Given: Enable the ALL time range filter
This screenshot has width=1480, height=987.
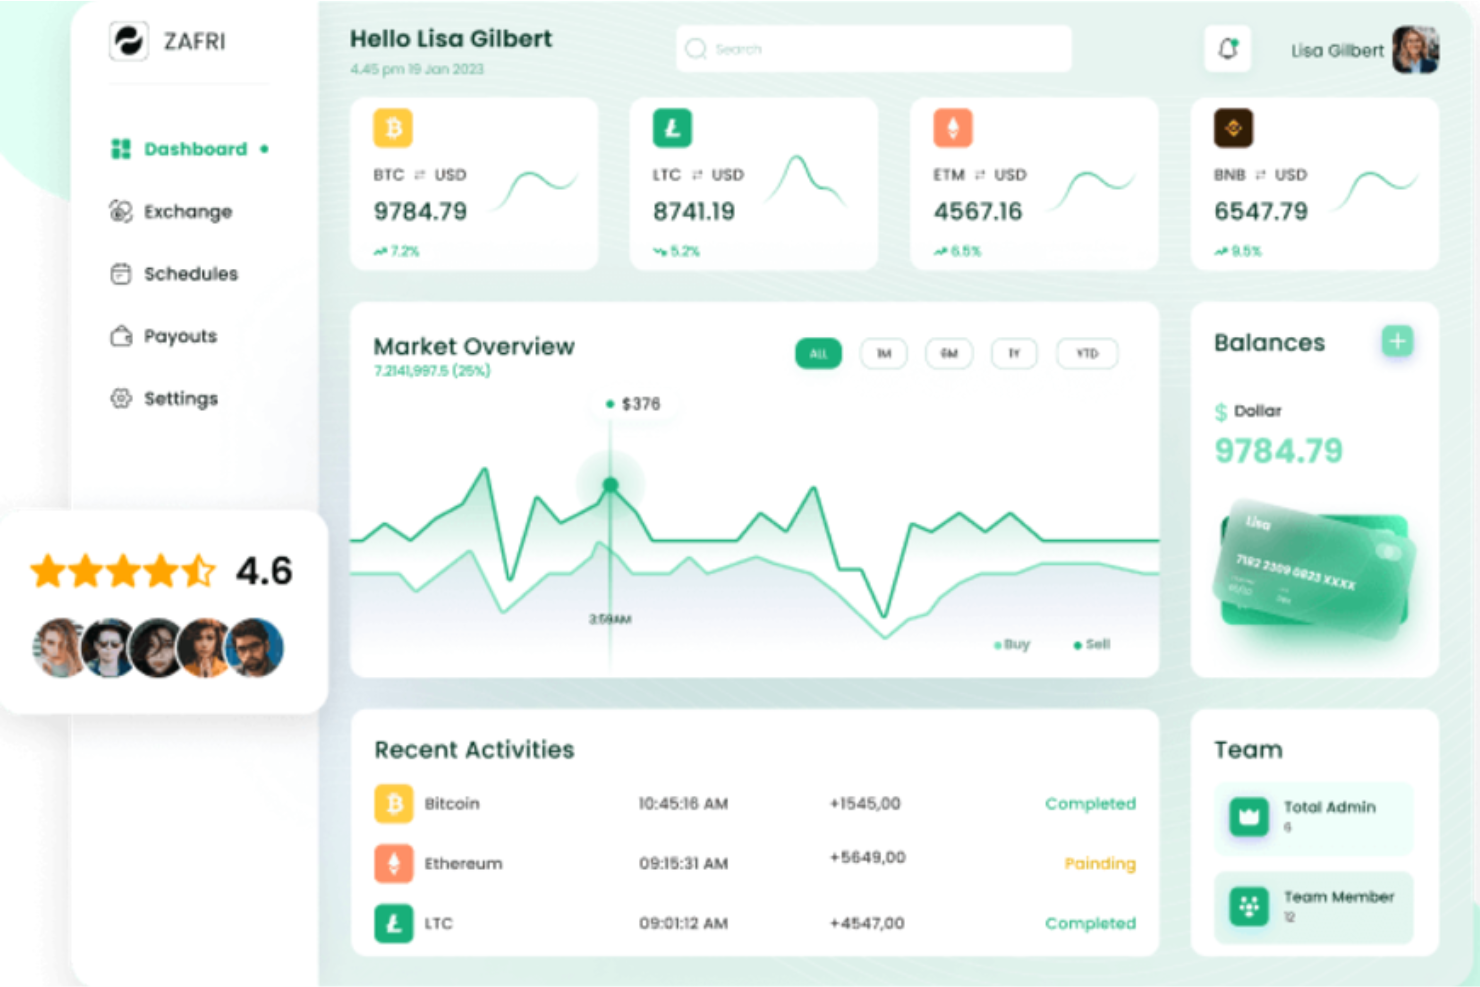Looking at the screenshot, I should [818, 353].
